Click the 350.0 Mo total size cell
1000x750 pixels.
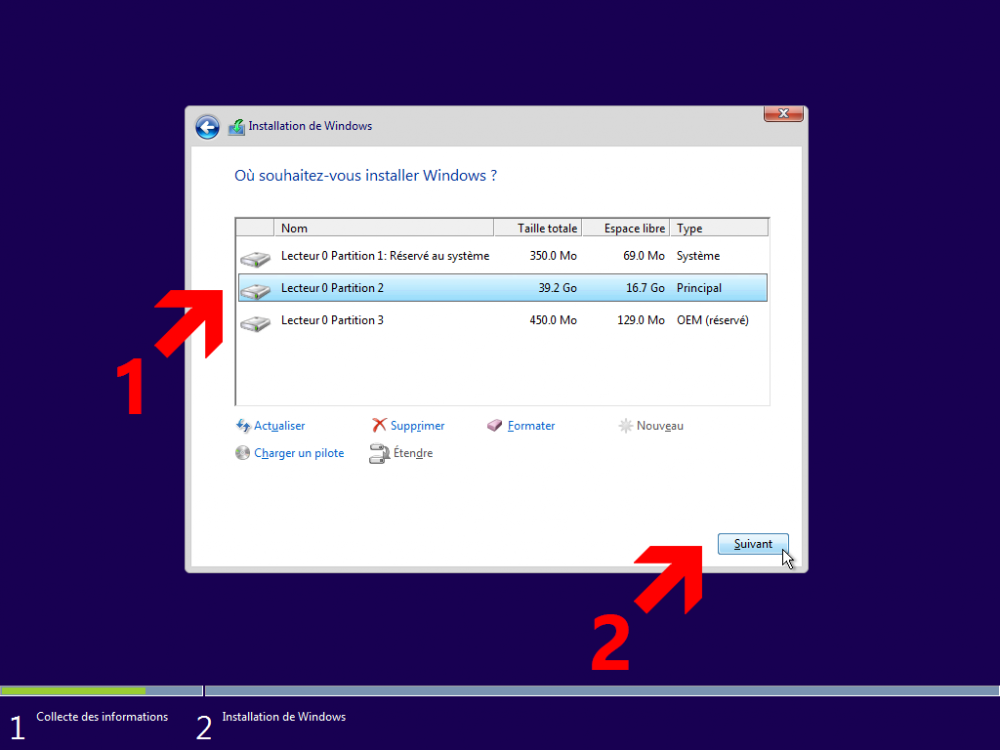[x=553, y=256]
